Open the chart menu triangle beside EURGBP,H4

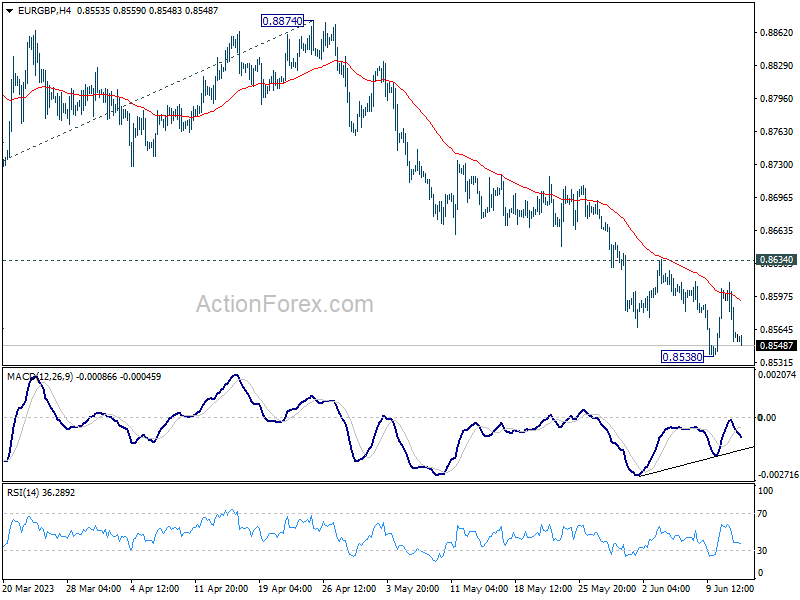click(x=9, y=11)
